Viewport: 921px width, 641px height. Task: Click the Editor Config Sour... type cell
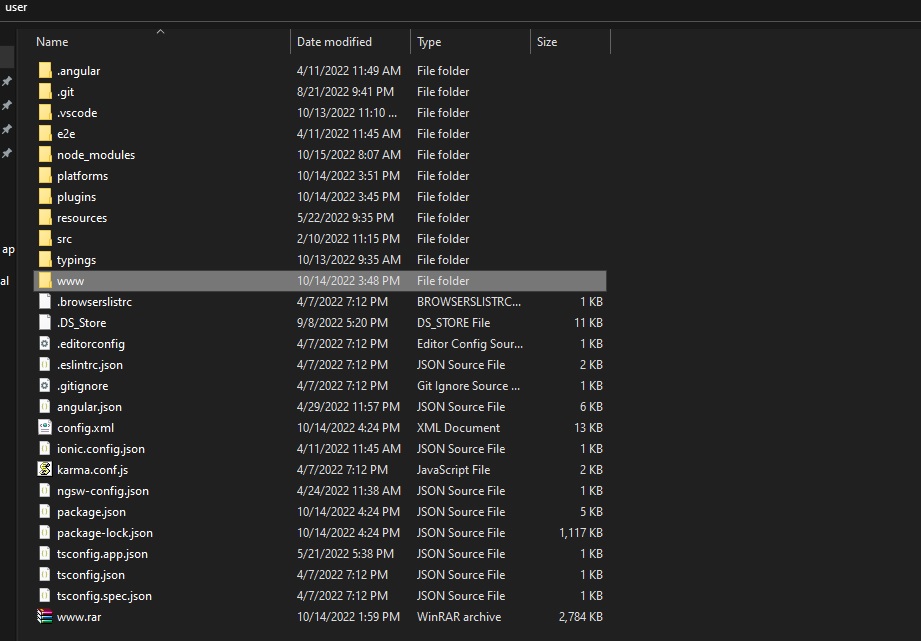tap(470, 344)
